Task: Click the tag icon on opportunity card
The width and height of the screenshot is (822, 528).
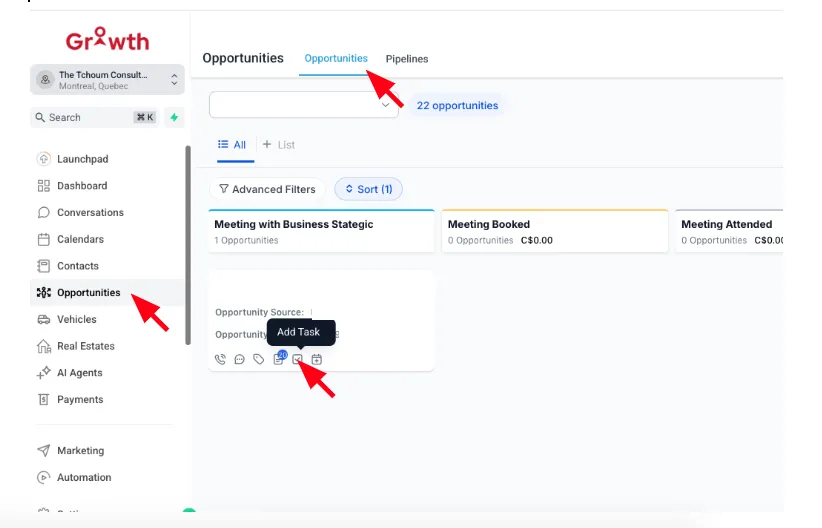Action: click(x=258, y=359)
